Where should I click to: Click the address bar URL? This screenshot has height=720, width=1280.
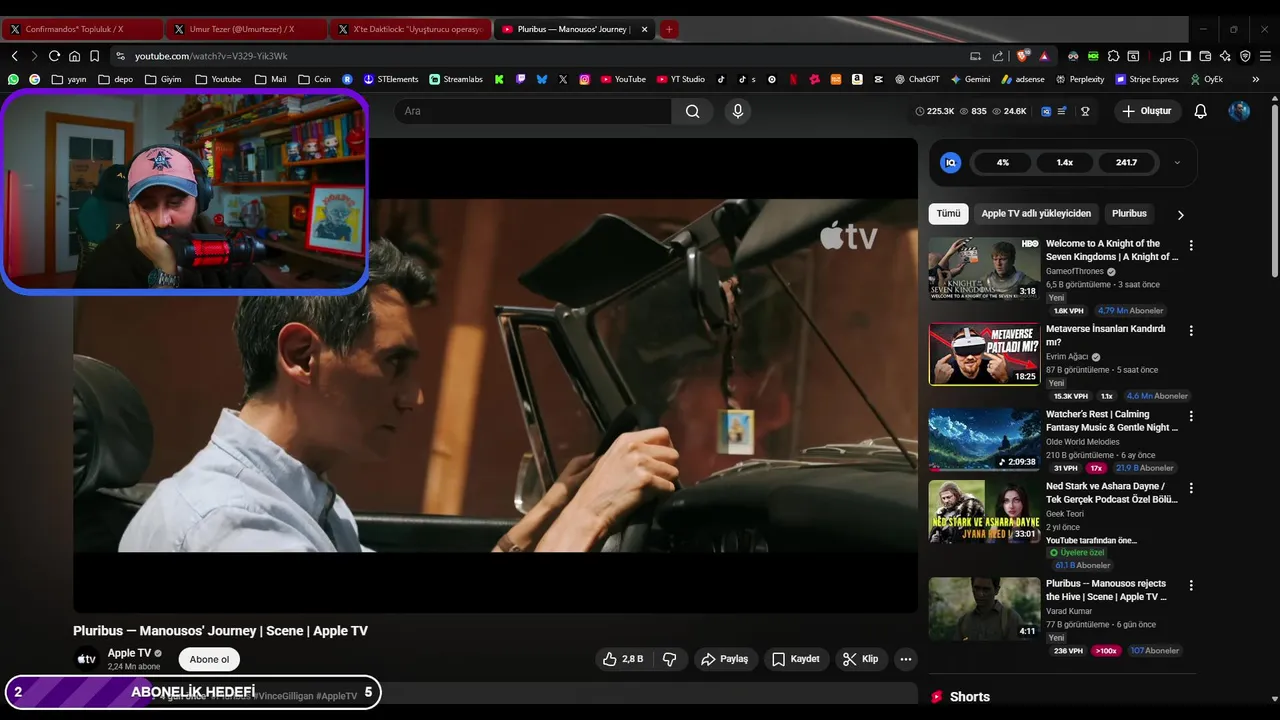pyautogui.click(x=211, y=56)
